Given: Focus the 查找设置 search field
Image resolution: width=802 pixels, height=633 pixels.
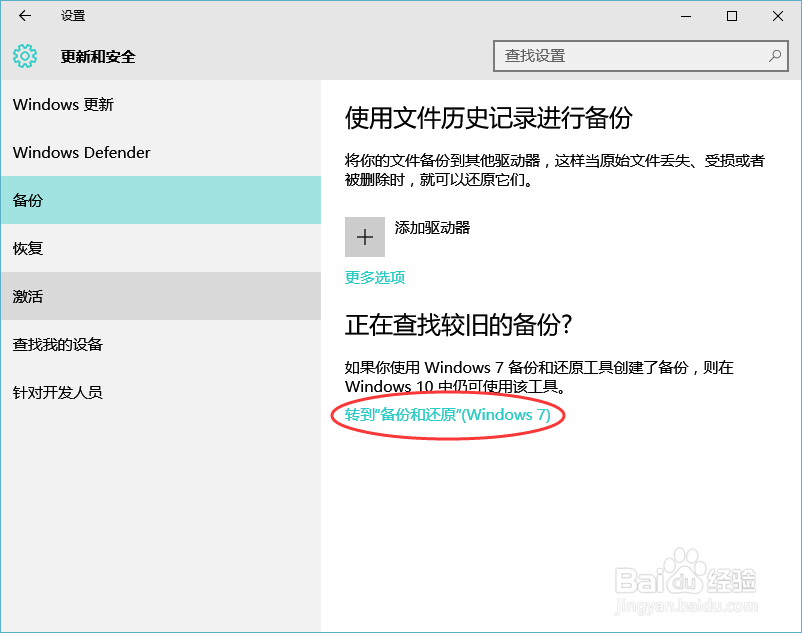Looking at the screenshot, I should click(640, 56).
